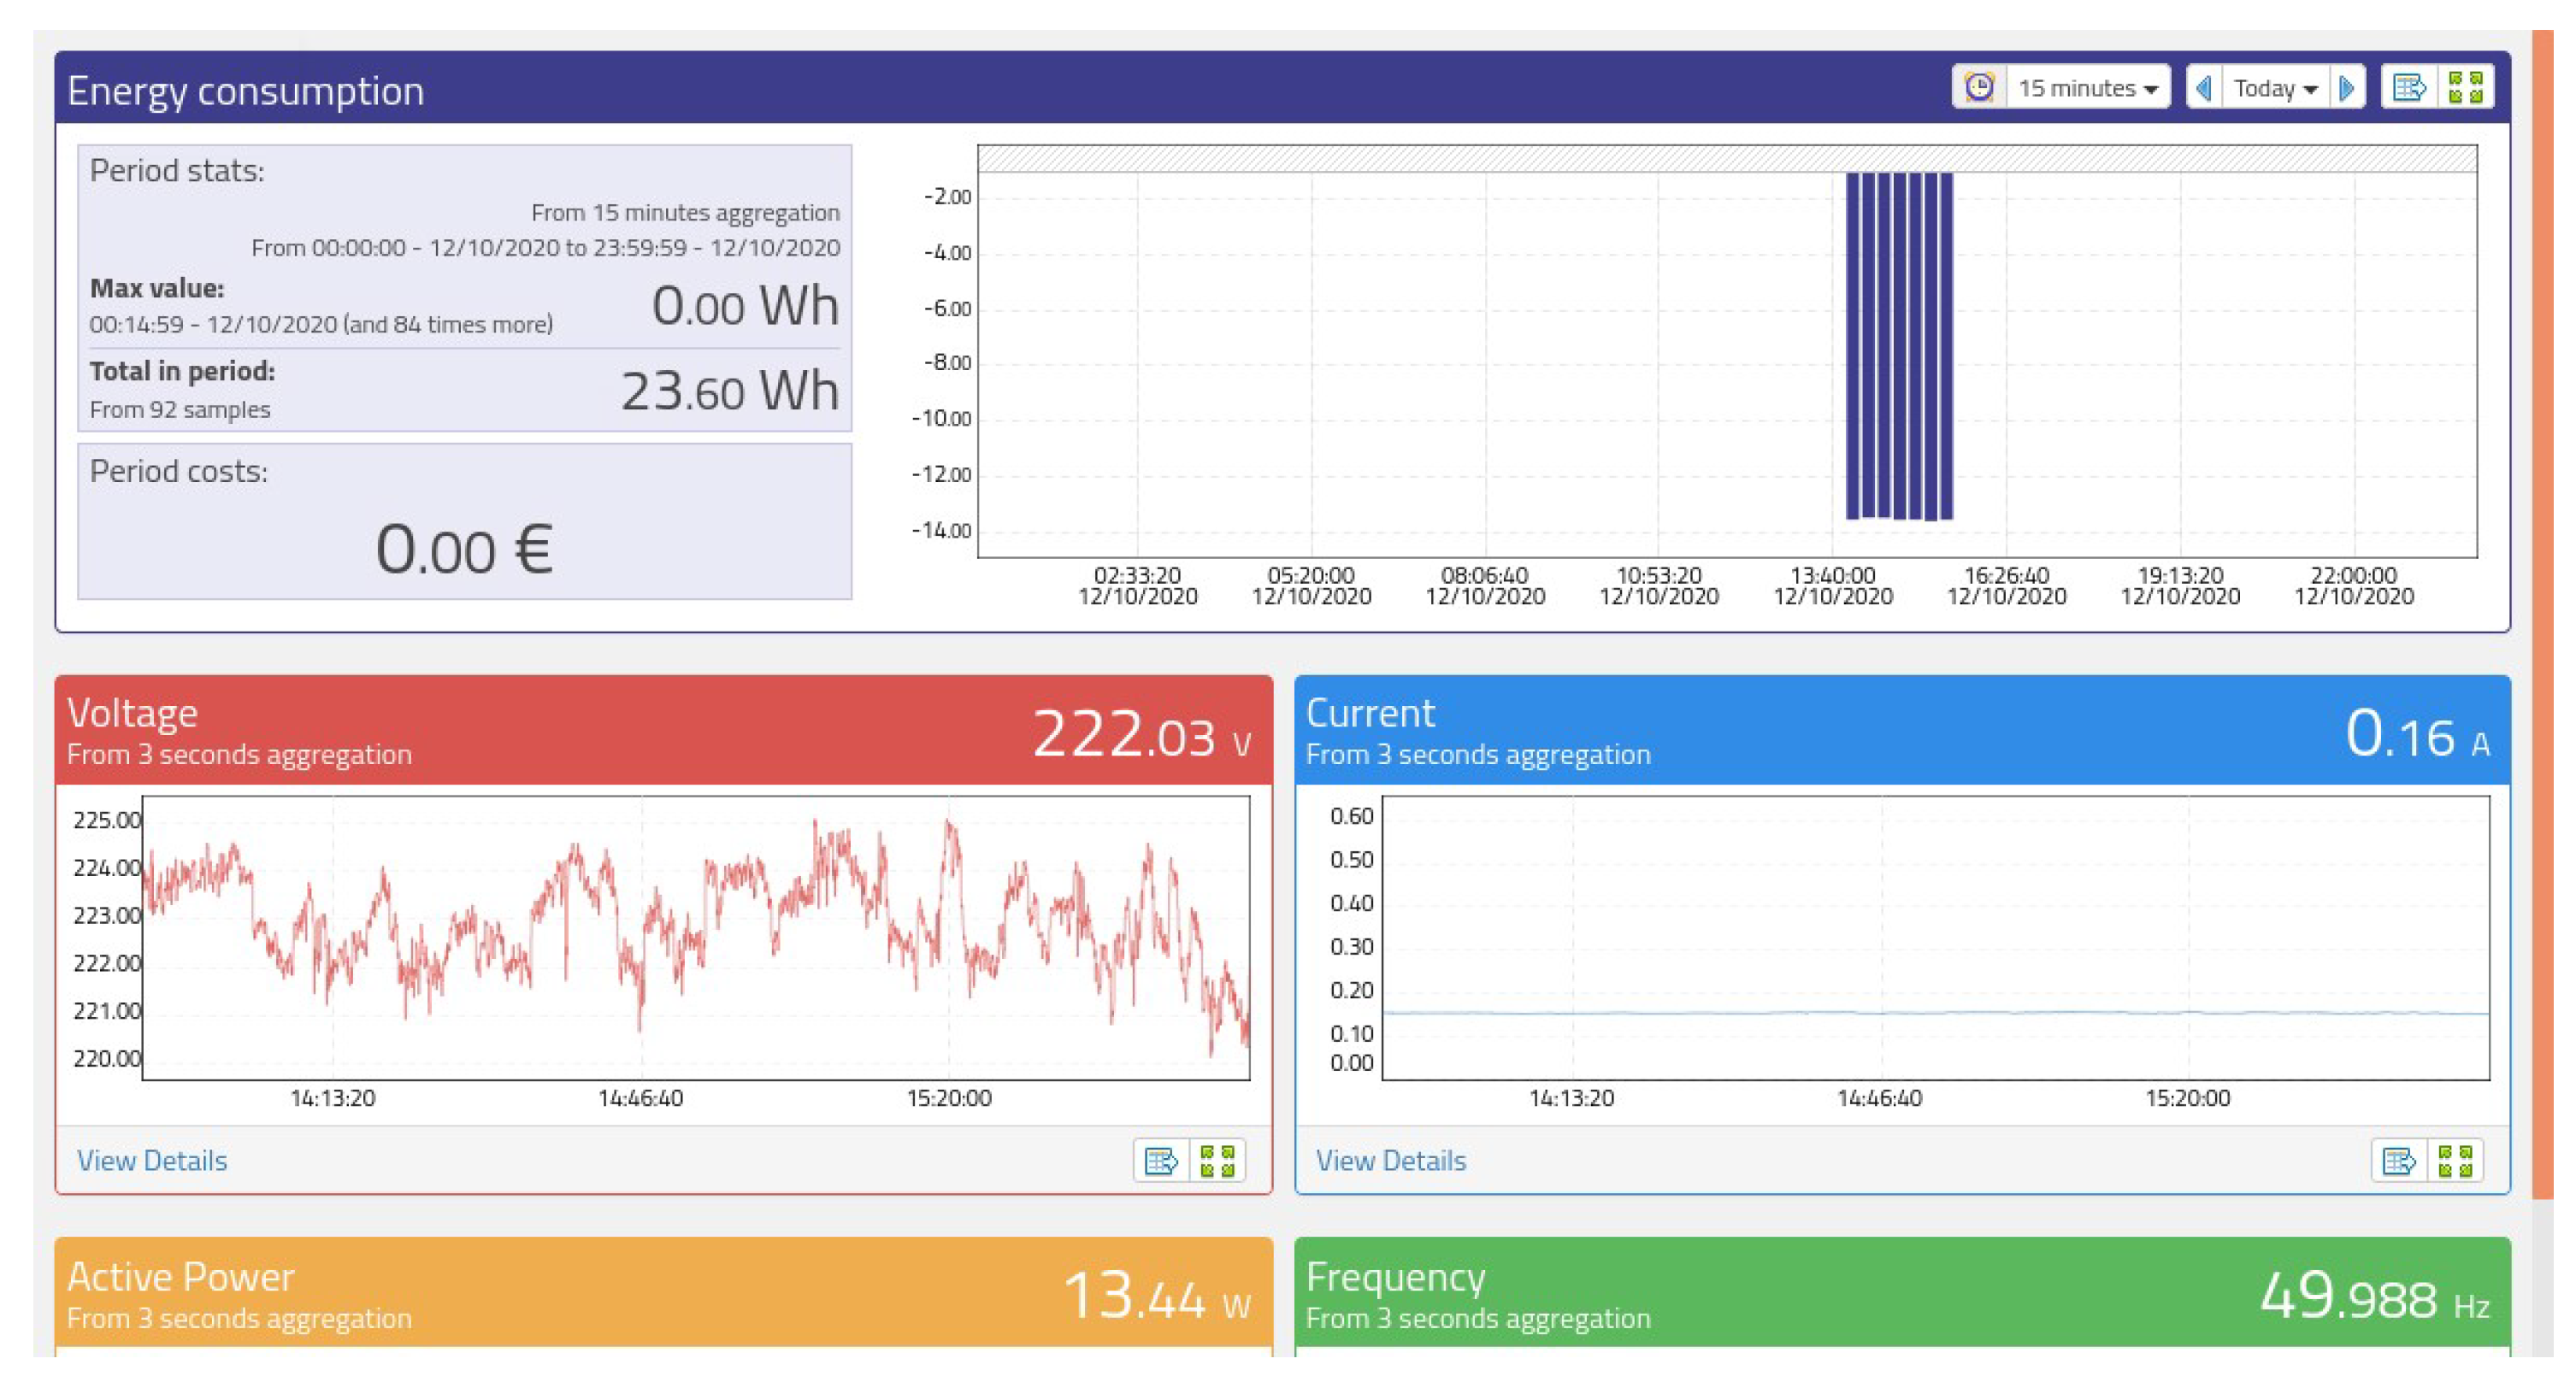Click the blue energy bars in chart
The width and height of the screenshot is (2576, 1382).
pos(1898,346)
